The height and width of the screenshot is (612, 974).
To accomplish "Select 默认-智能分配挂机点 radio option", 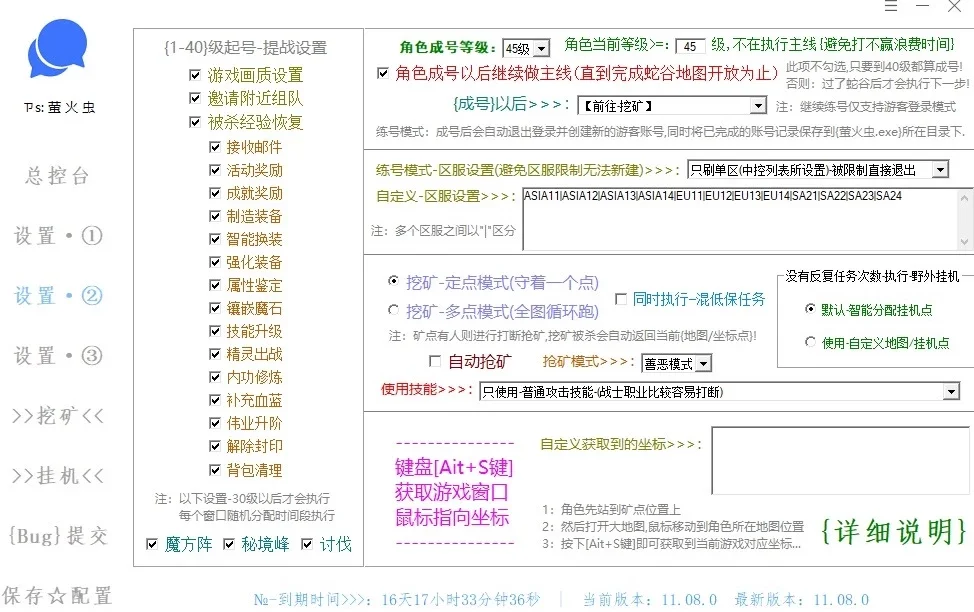I will (810, 309).
